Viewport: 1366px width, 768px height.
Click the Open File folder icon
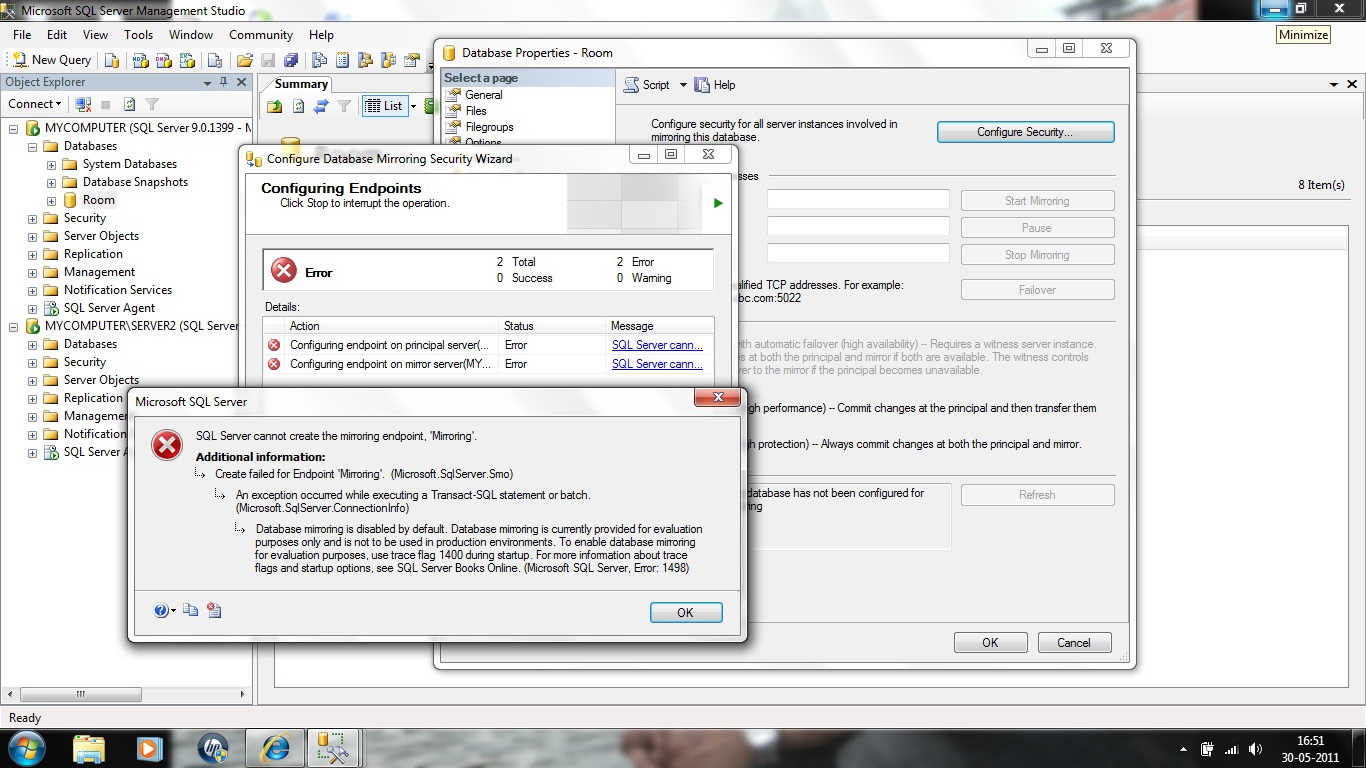[x=244, y=59]
